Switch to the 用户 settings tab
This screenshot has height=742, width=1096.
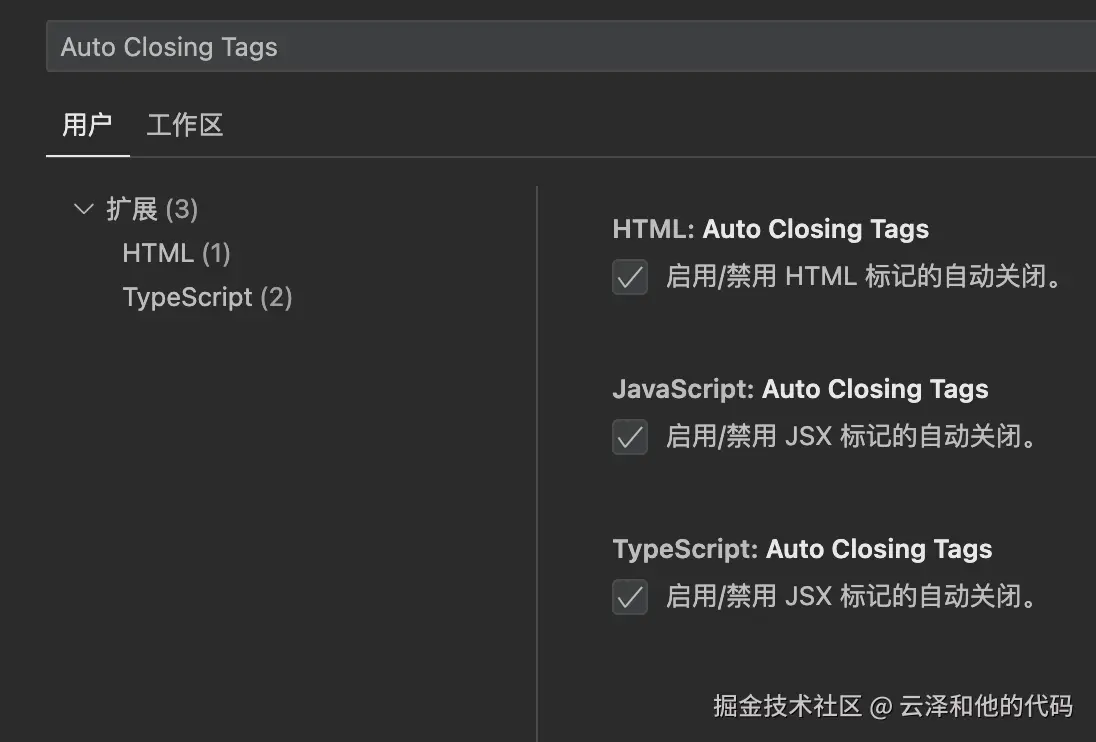(87, 126)
